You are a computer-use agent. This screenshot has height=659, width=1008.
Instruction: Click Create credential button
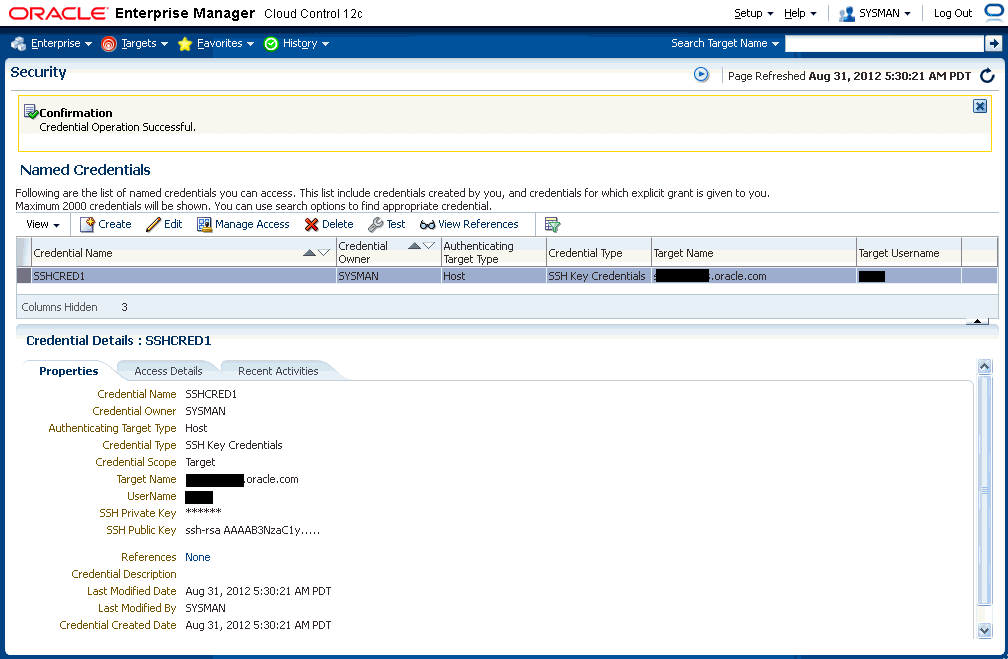pyautogui.click(x=106, y=224)
